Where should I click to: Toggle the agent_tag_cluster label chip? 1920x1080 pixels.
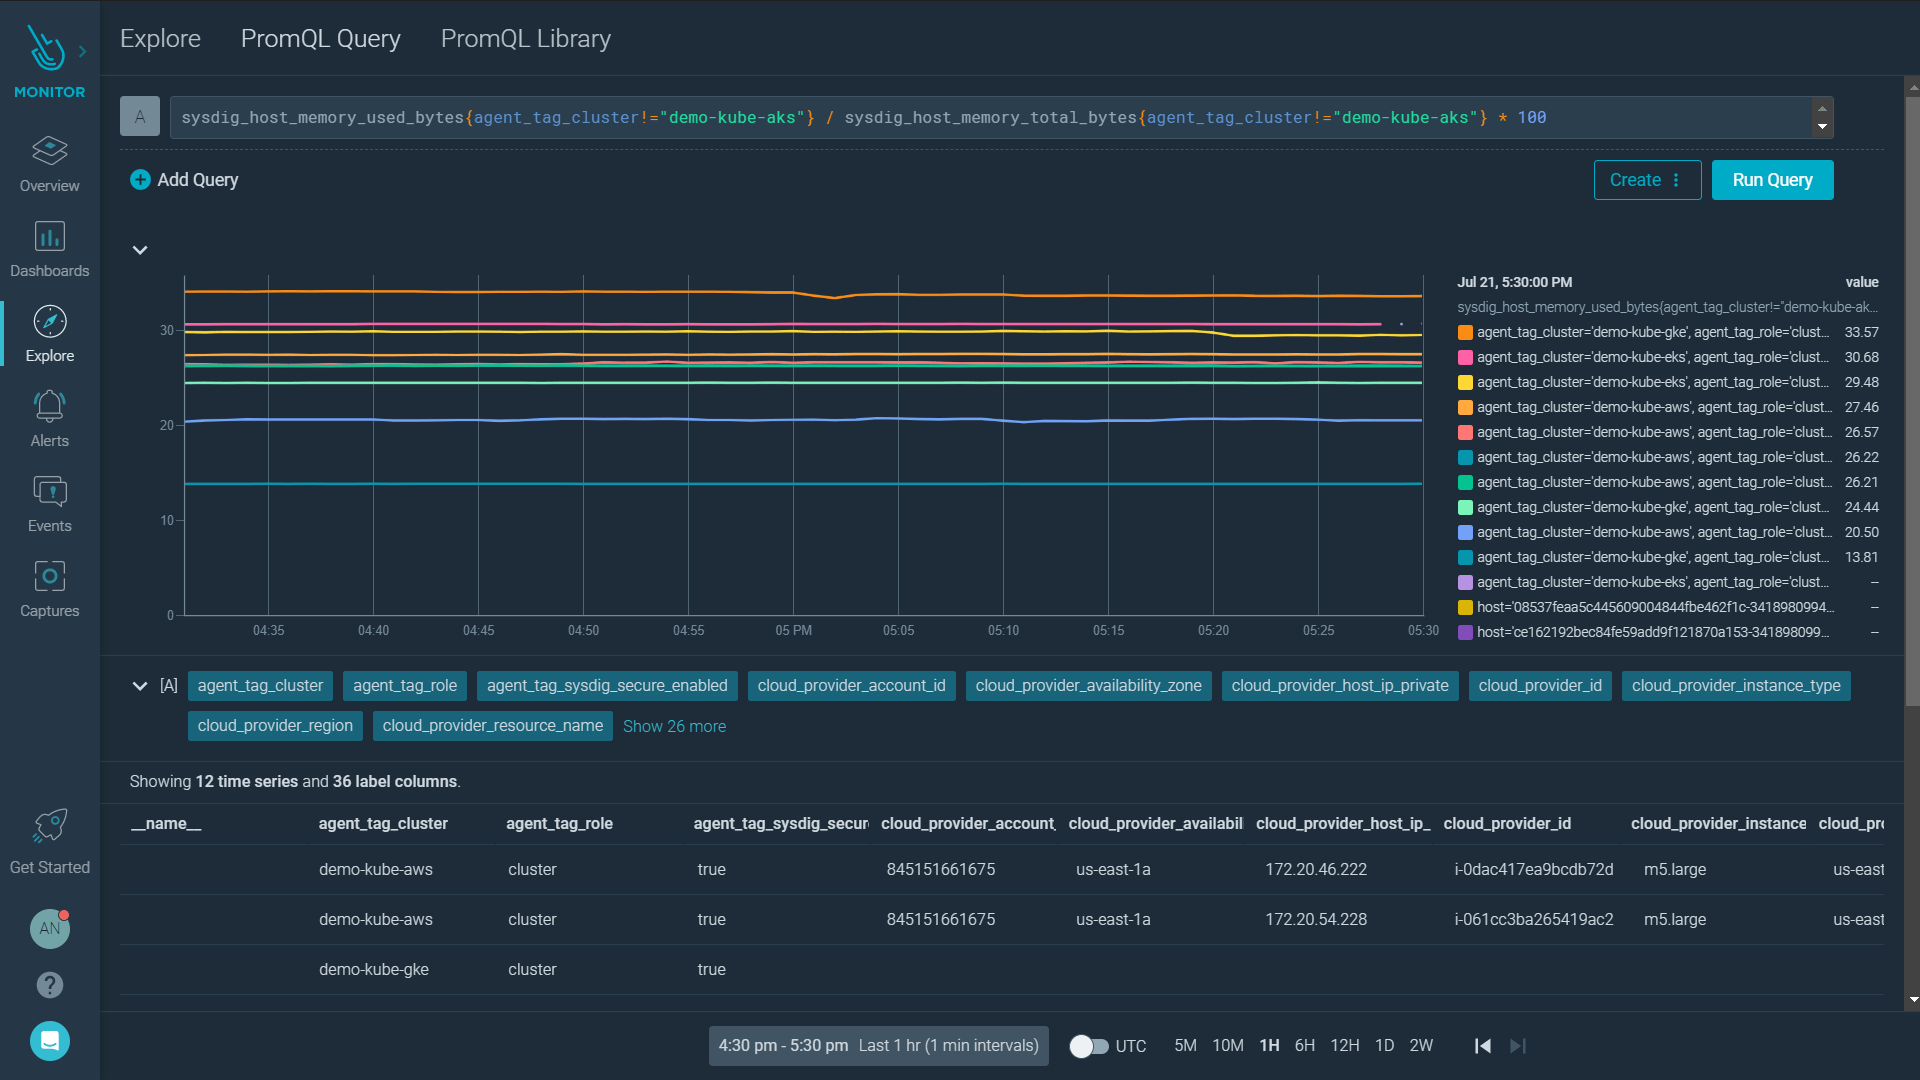point(260,686)
